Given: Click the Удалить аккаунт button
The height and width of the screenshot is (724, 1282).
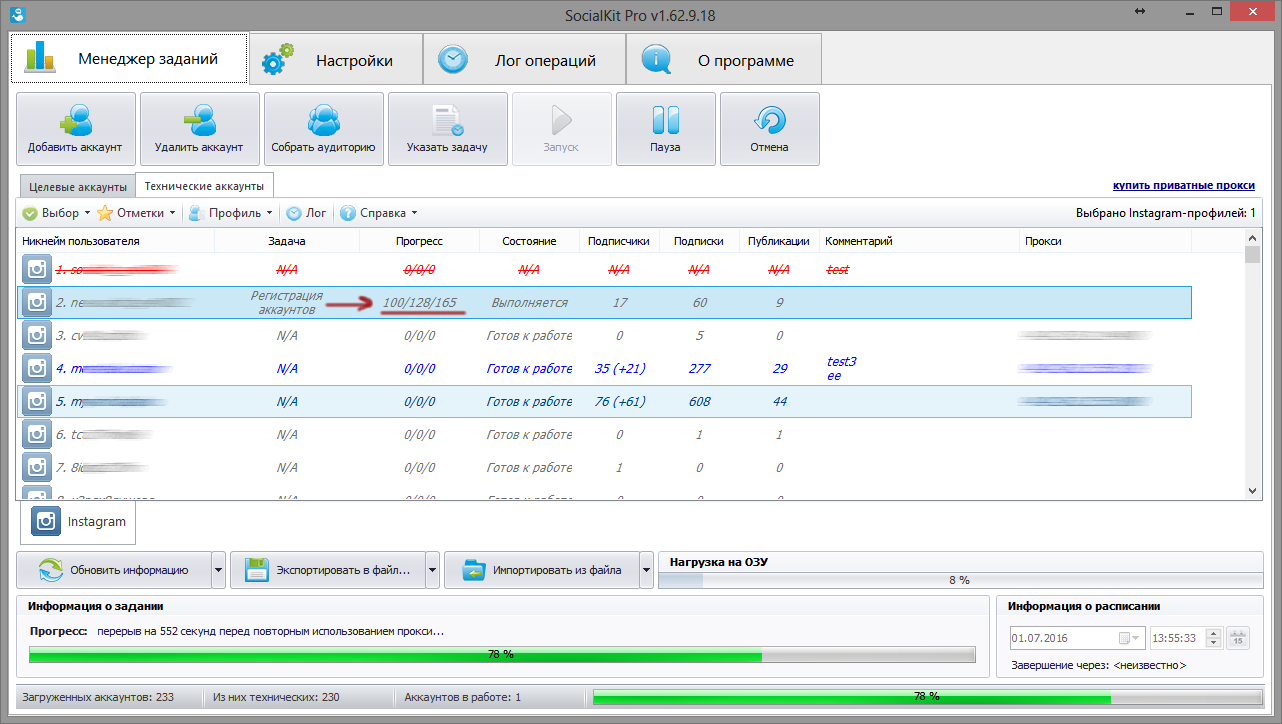Looking at the screenshot, I should point(199,128).
